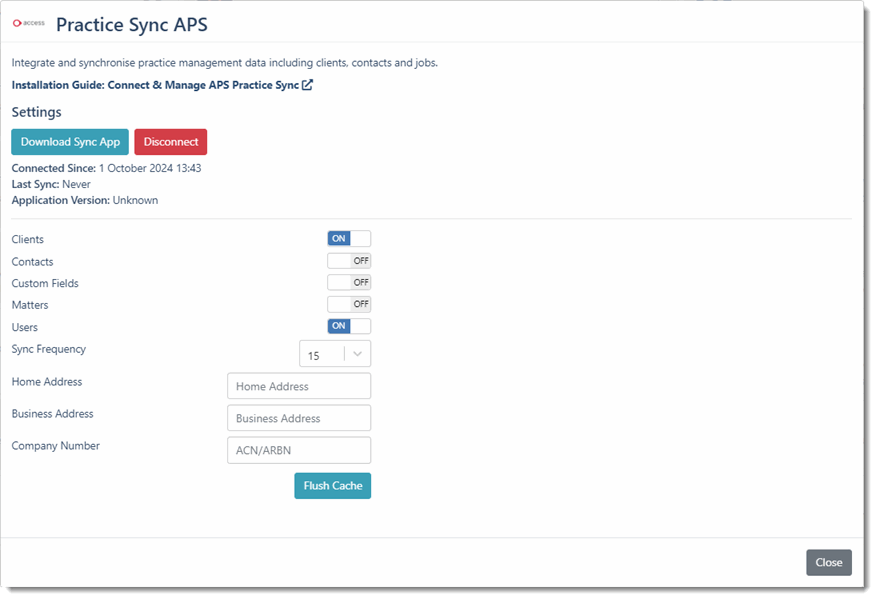Click the Flush Cache button

click(x=332, y=485)
